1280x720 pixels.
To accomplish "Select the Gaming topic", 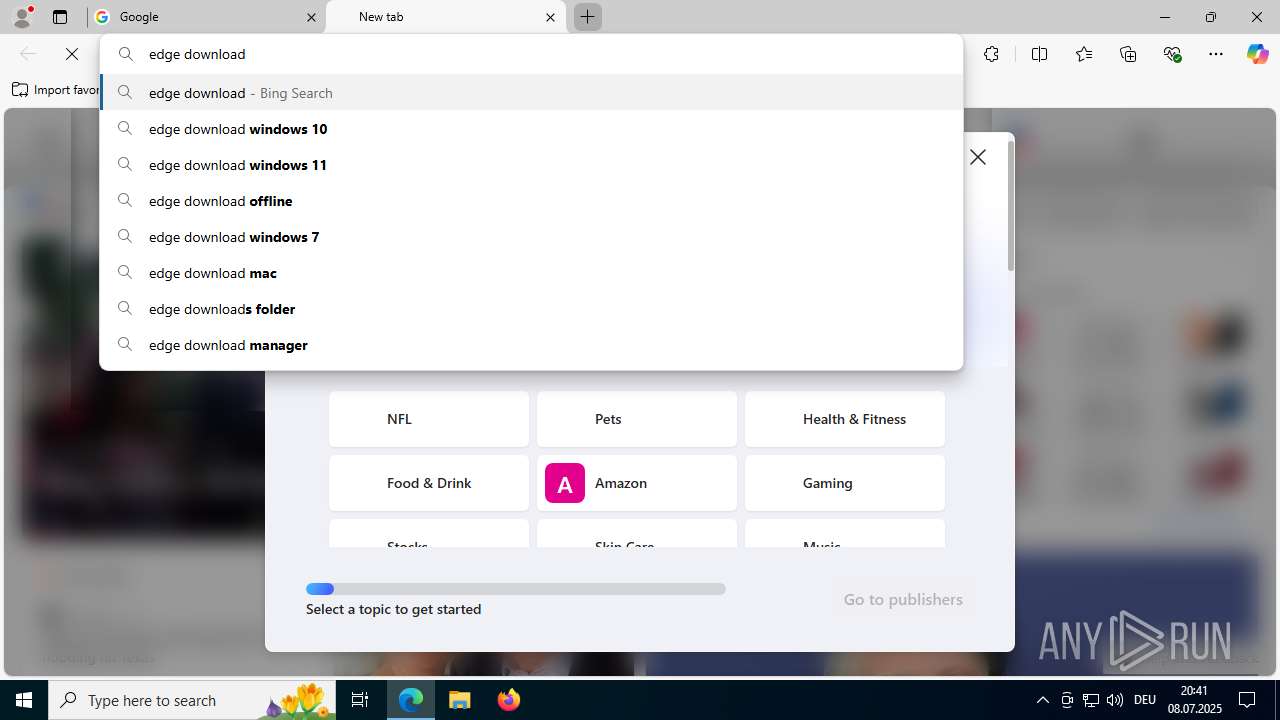I will pos(845,483).
